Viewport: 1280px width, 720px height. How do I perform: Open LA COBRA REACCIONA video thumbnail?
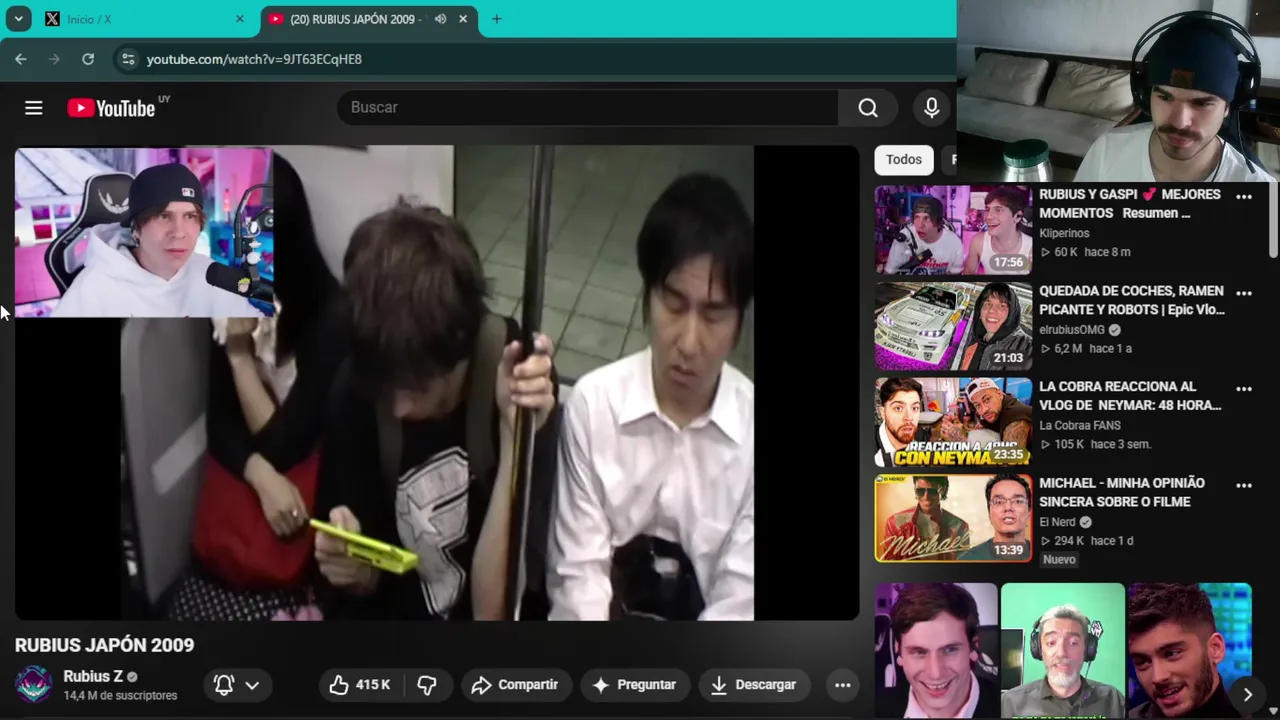click(953, 422)
